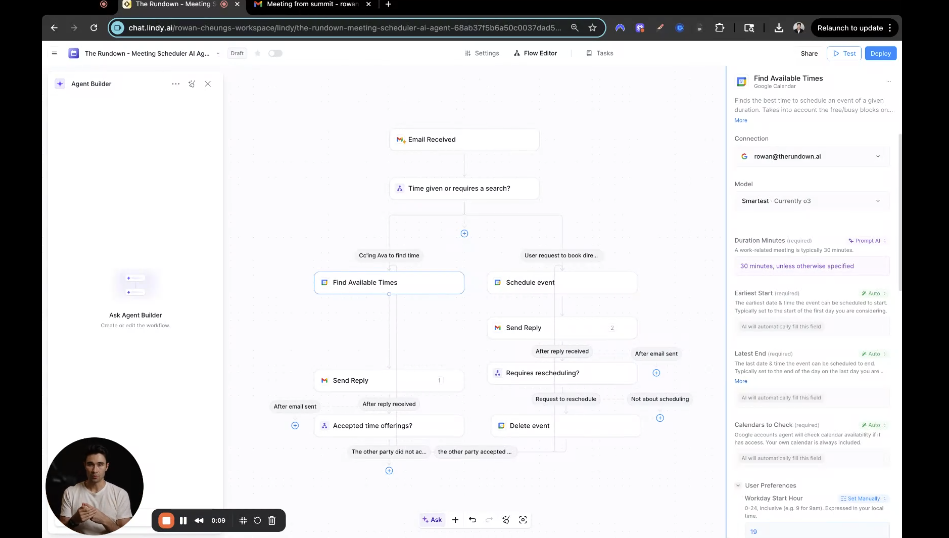The width and height of the screenshot is (949, 538).
Task: Clear the Agent Builder chat with broom icon
Action: [192, 84]
